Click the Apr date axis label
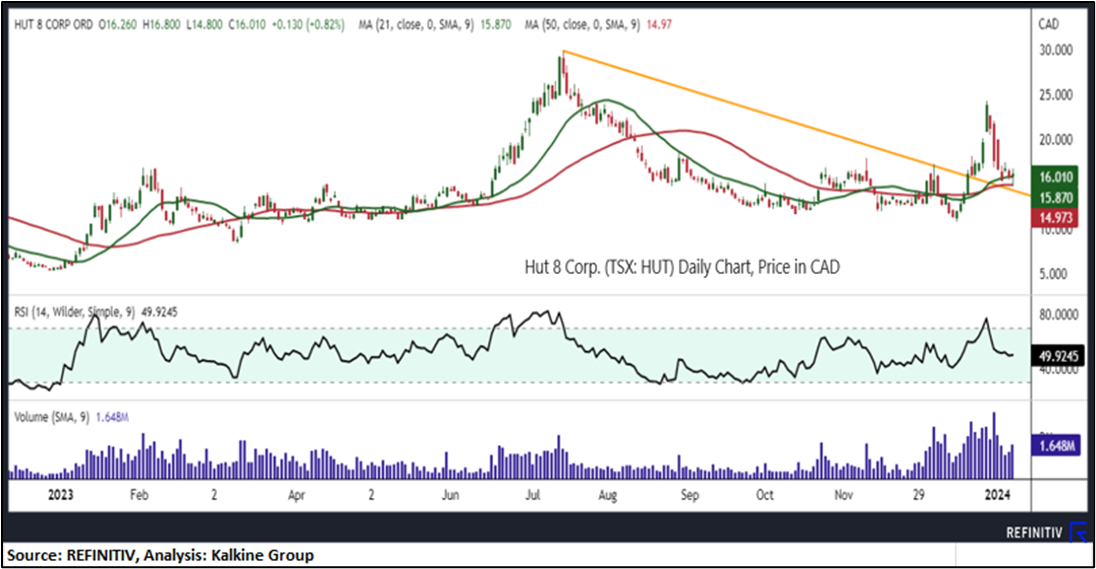This screenshot has width=1096, height=569. tap(296, 495)
